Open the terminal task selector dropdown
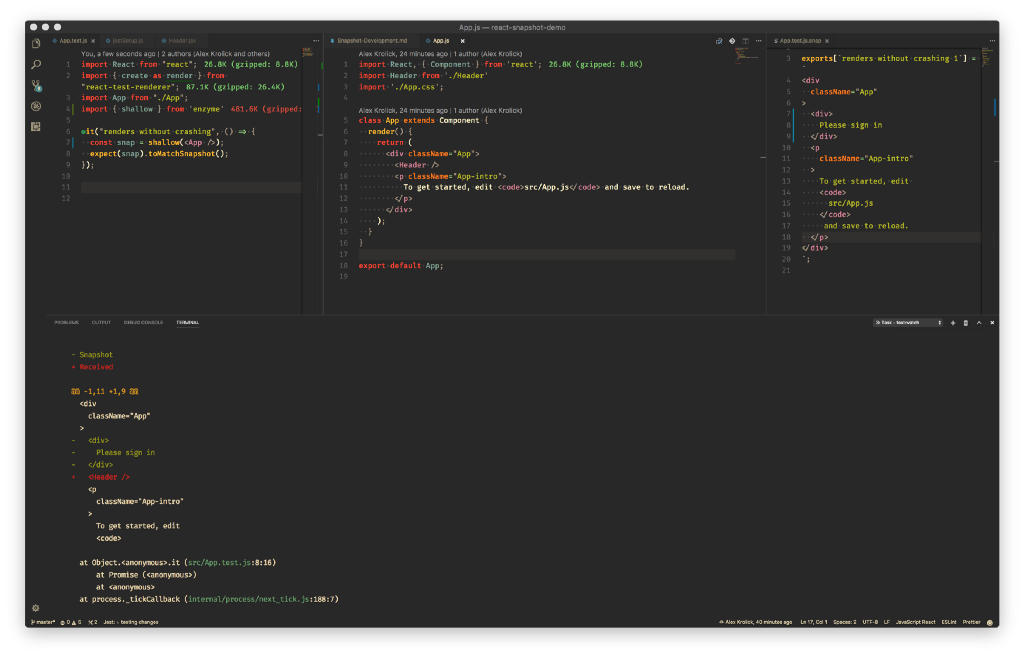Image resolution: width=1024 pixels, height=657 pixels. [x=908, y=323]
